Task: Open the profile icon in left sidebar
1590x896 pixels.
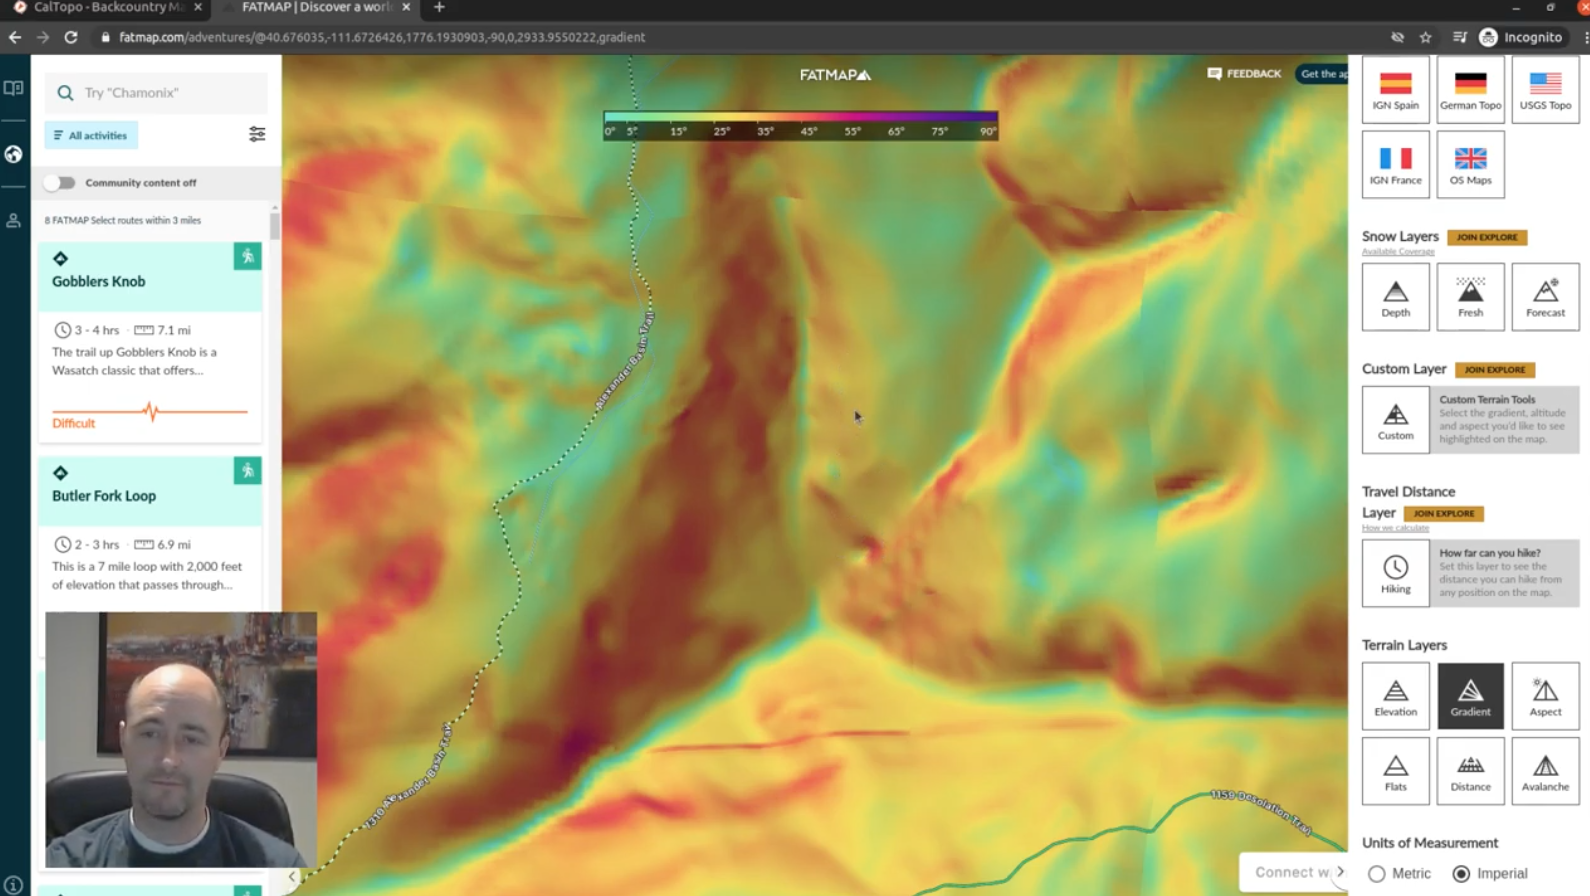Action: pos(14,221)
